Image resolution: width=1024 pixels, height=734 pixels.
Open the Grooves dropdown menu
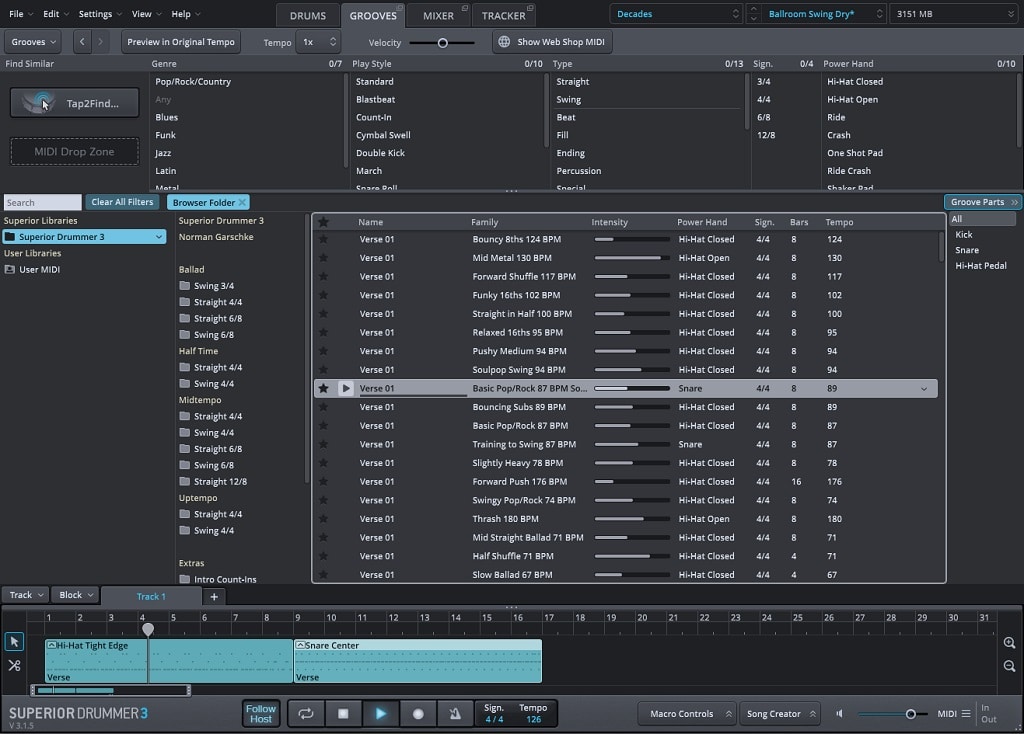33,42
